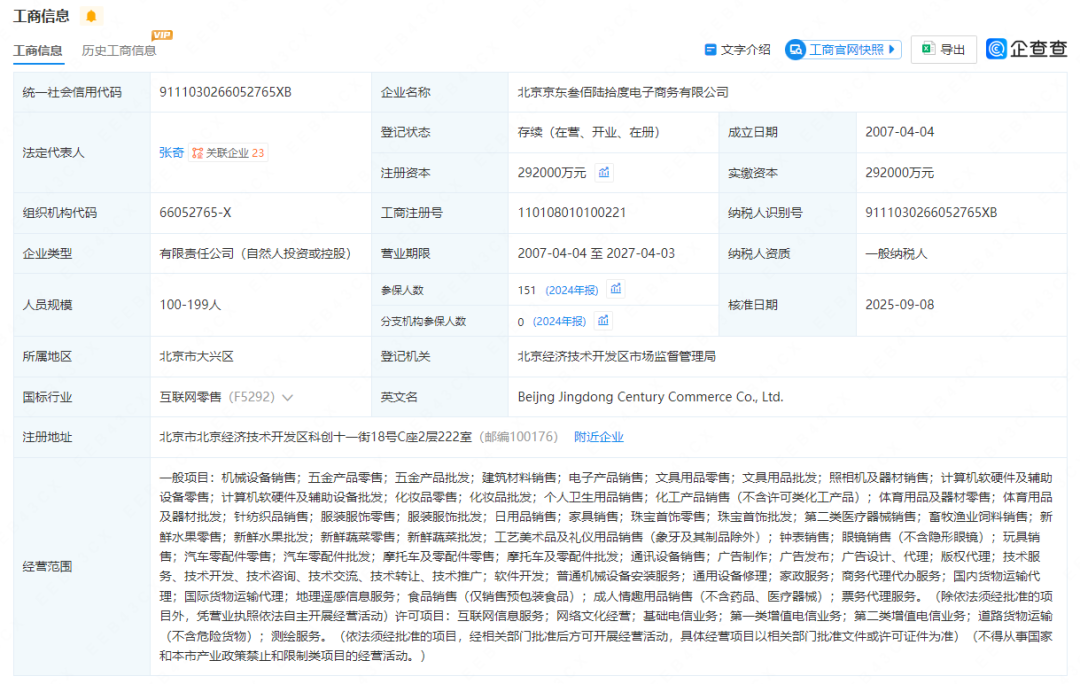Click English name Beijng Jingdong Century Commerce

point(650,397)
